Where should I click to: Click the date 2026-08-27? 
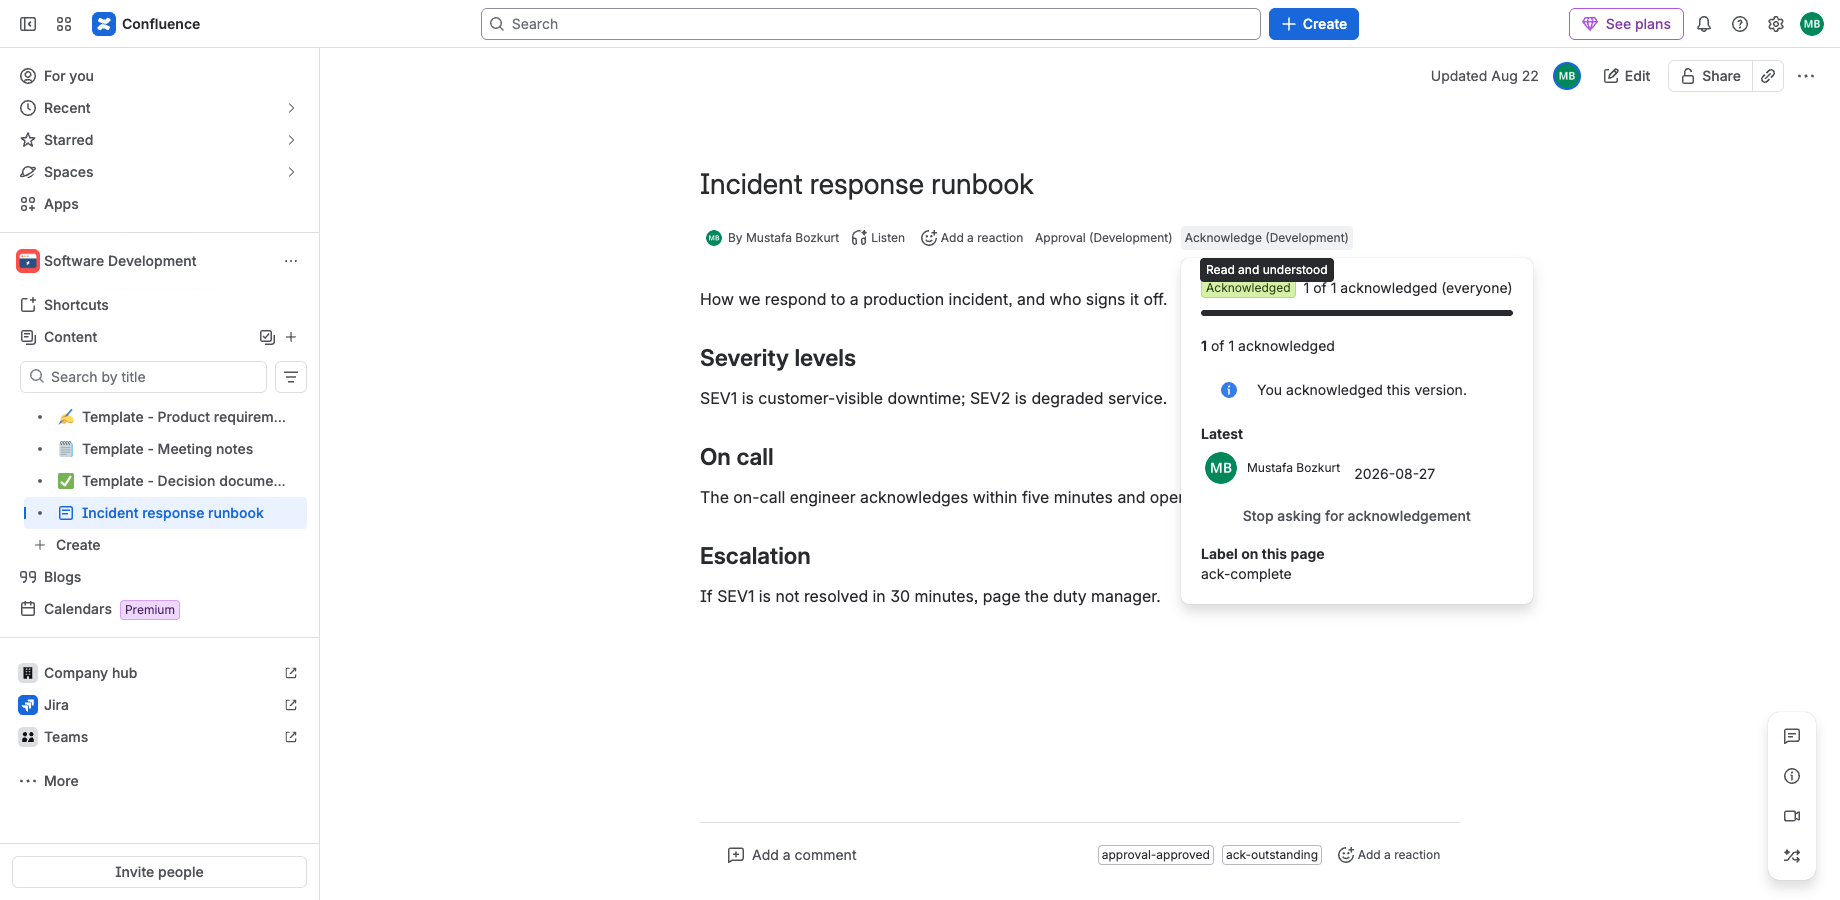[x=1394, y=474]
